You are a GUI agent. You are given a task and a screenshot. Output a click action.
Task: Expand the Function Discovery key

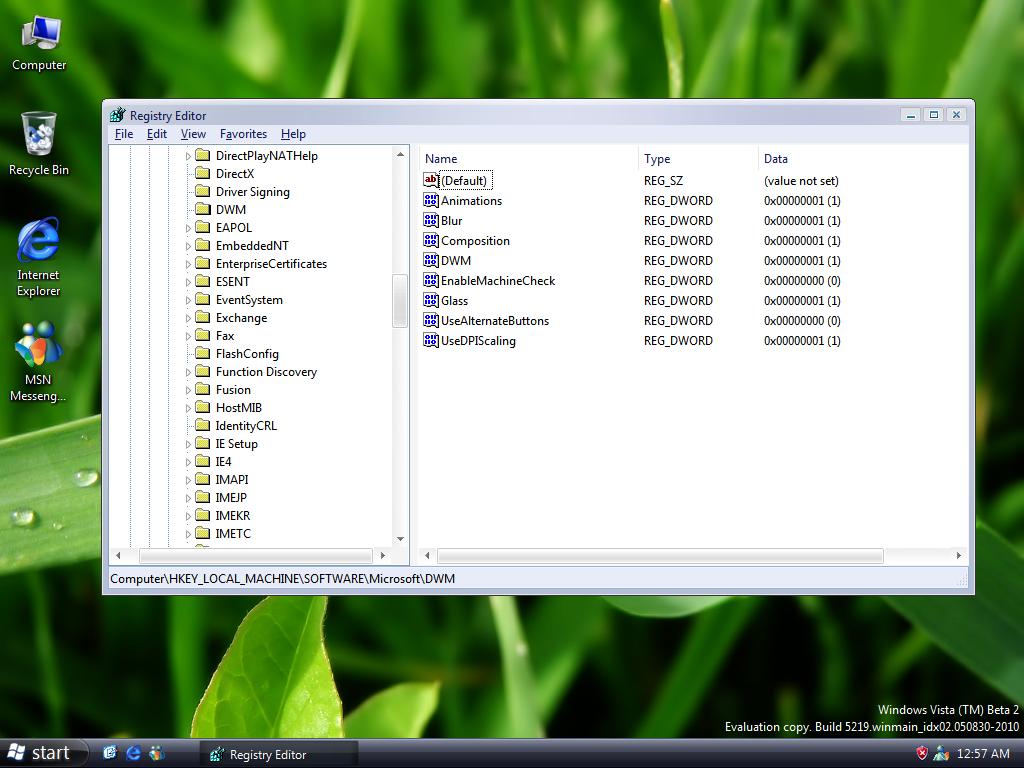188,372
